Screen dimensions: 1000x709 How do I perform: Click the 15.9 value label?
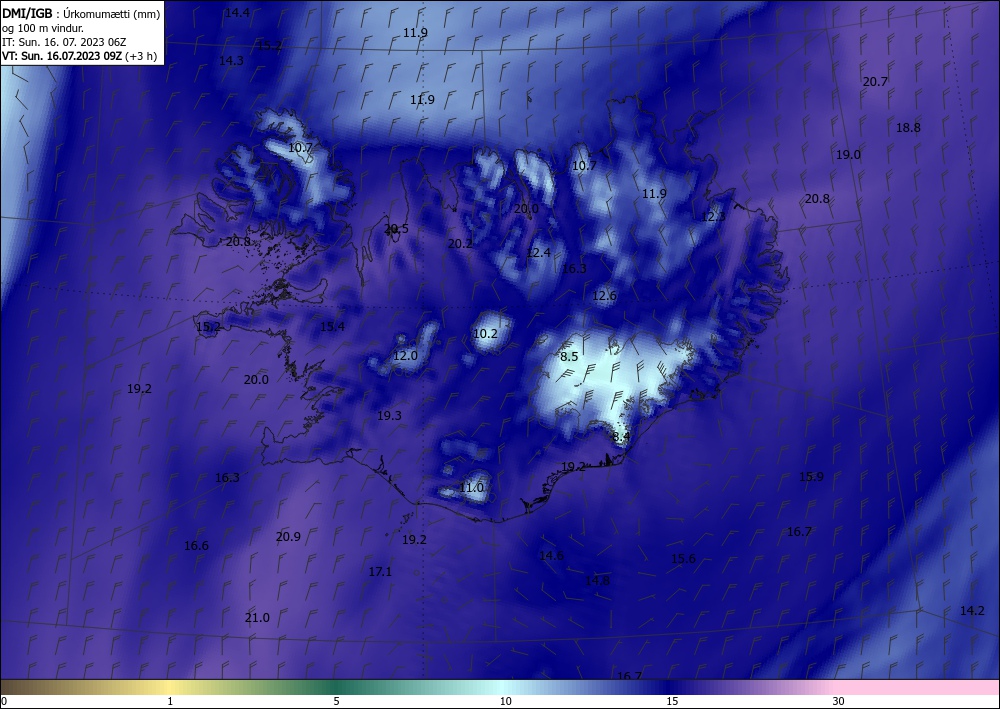point(811,477)
